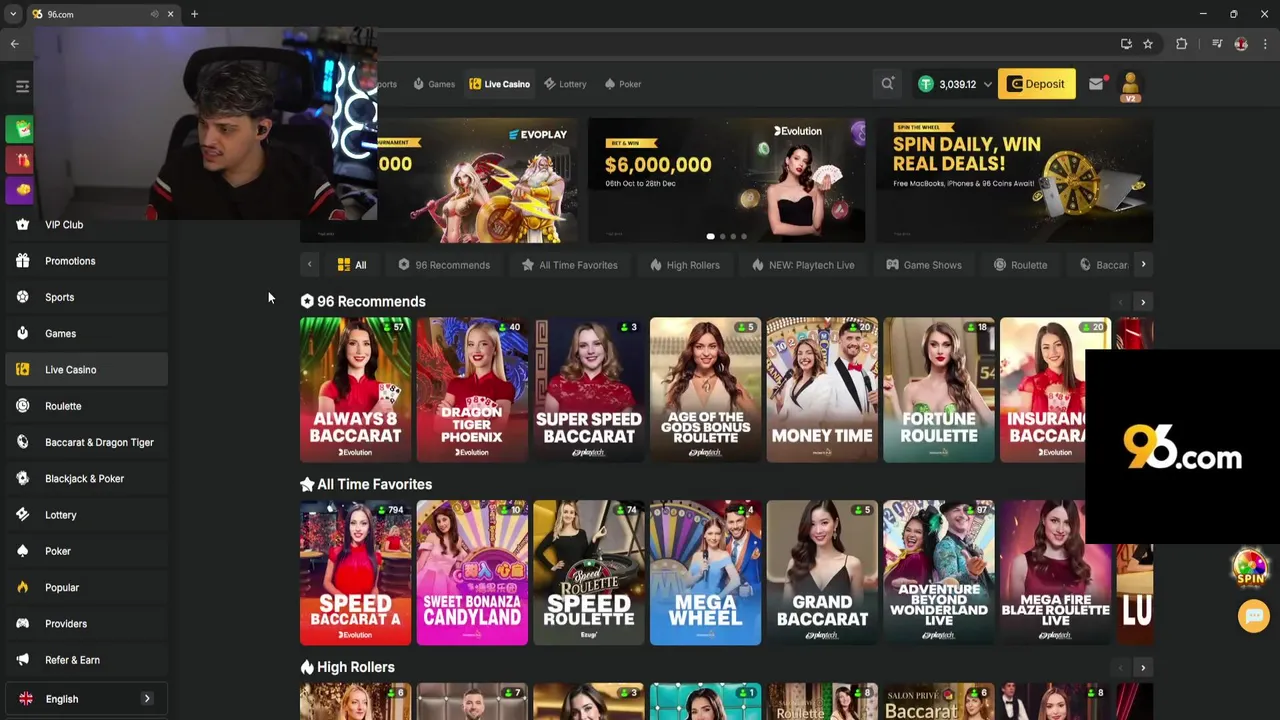Open the Fortune Roulette game
The width and height of the screenshot is (1280, 720).
[939, 390]
